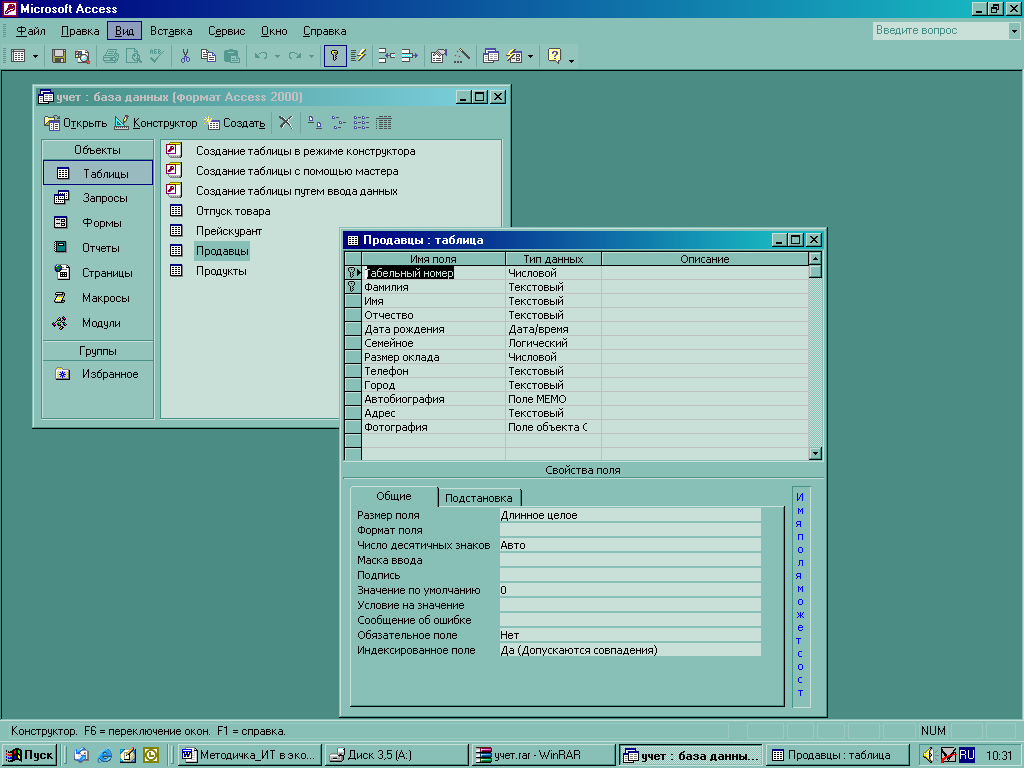This screenshot has width=1024, height=768.
Task: Click the Spelling check toolbar icon
Action: click(x=156, y=56)
